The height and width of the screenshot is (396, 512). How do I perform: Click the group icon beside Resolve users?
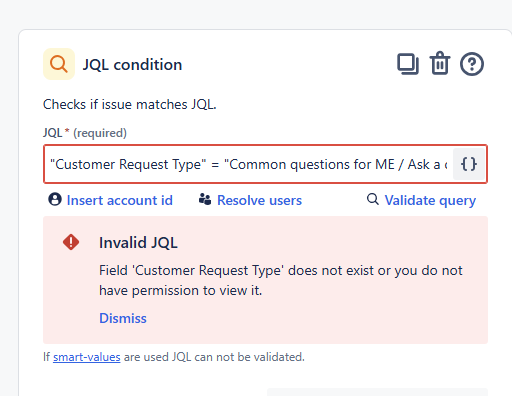pyautogui.click(x=205, y=200)
